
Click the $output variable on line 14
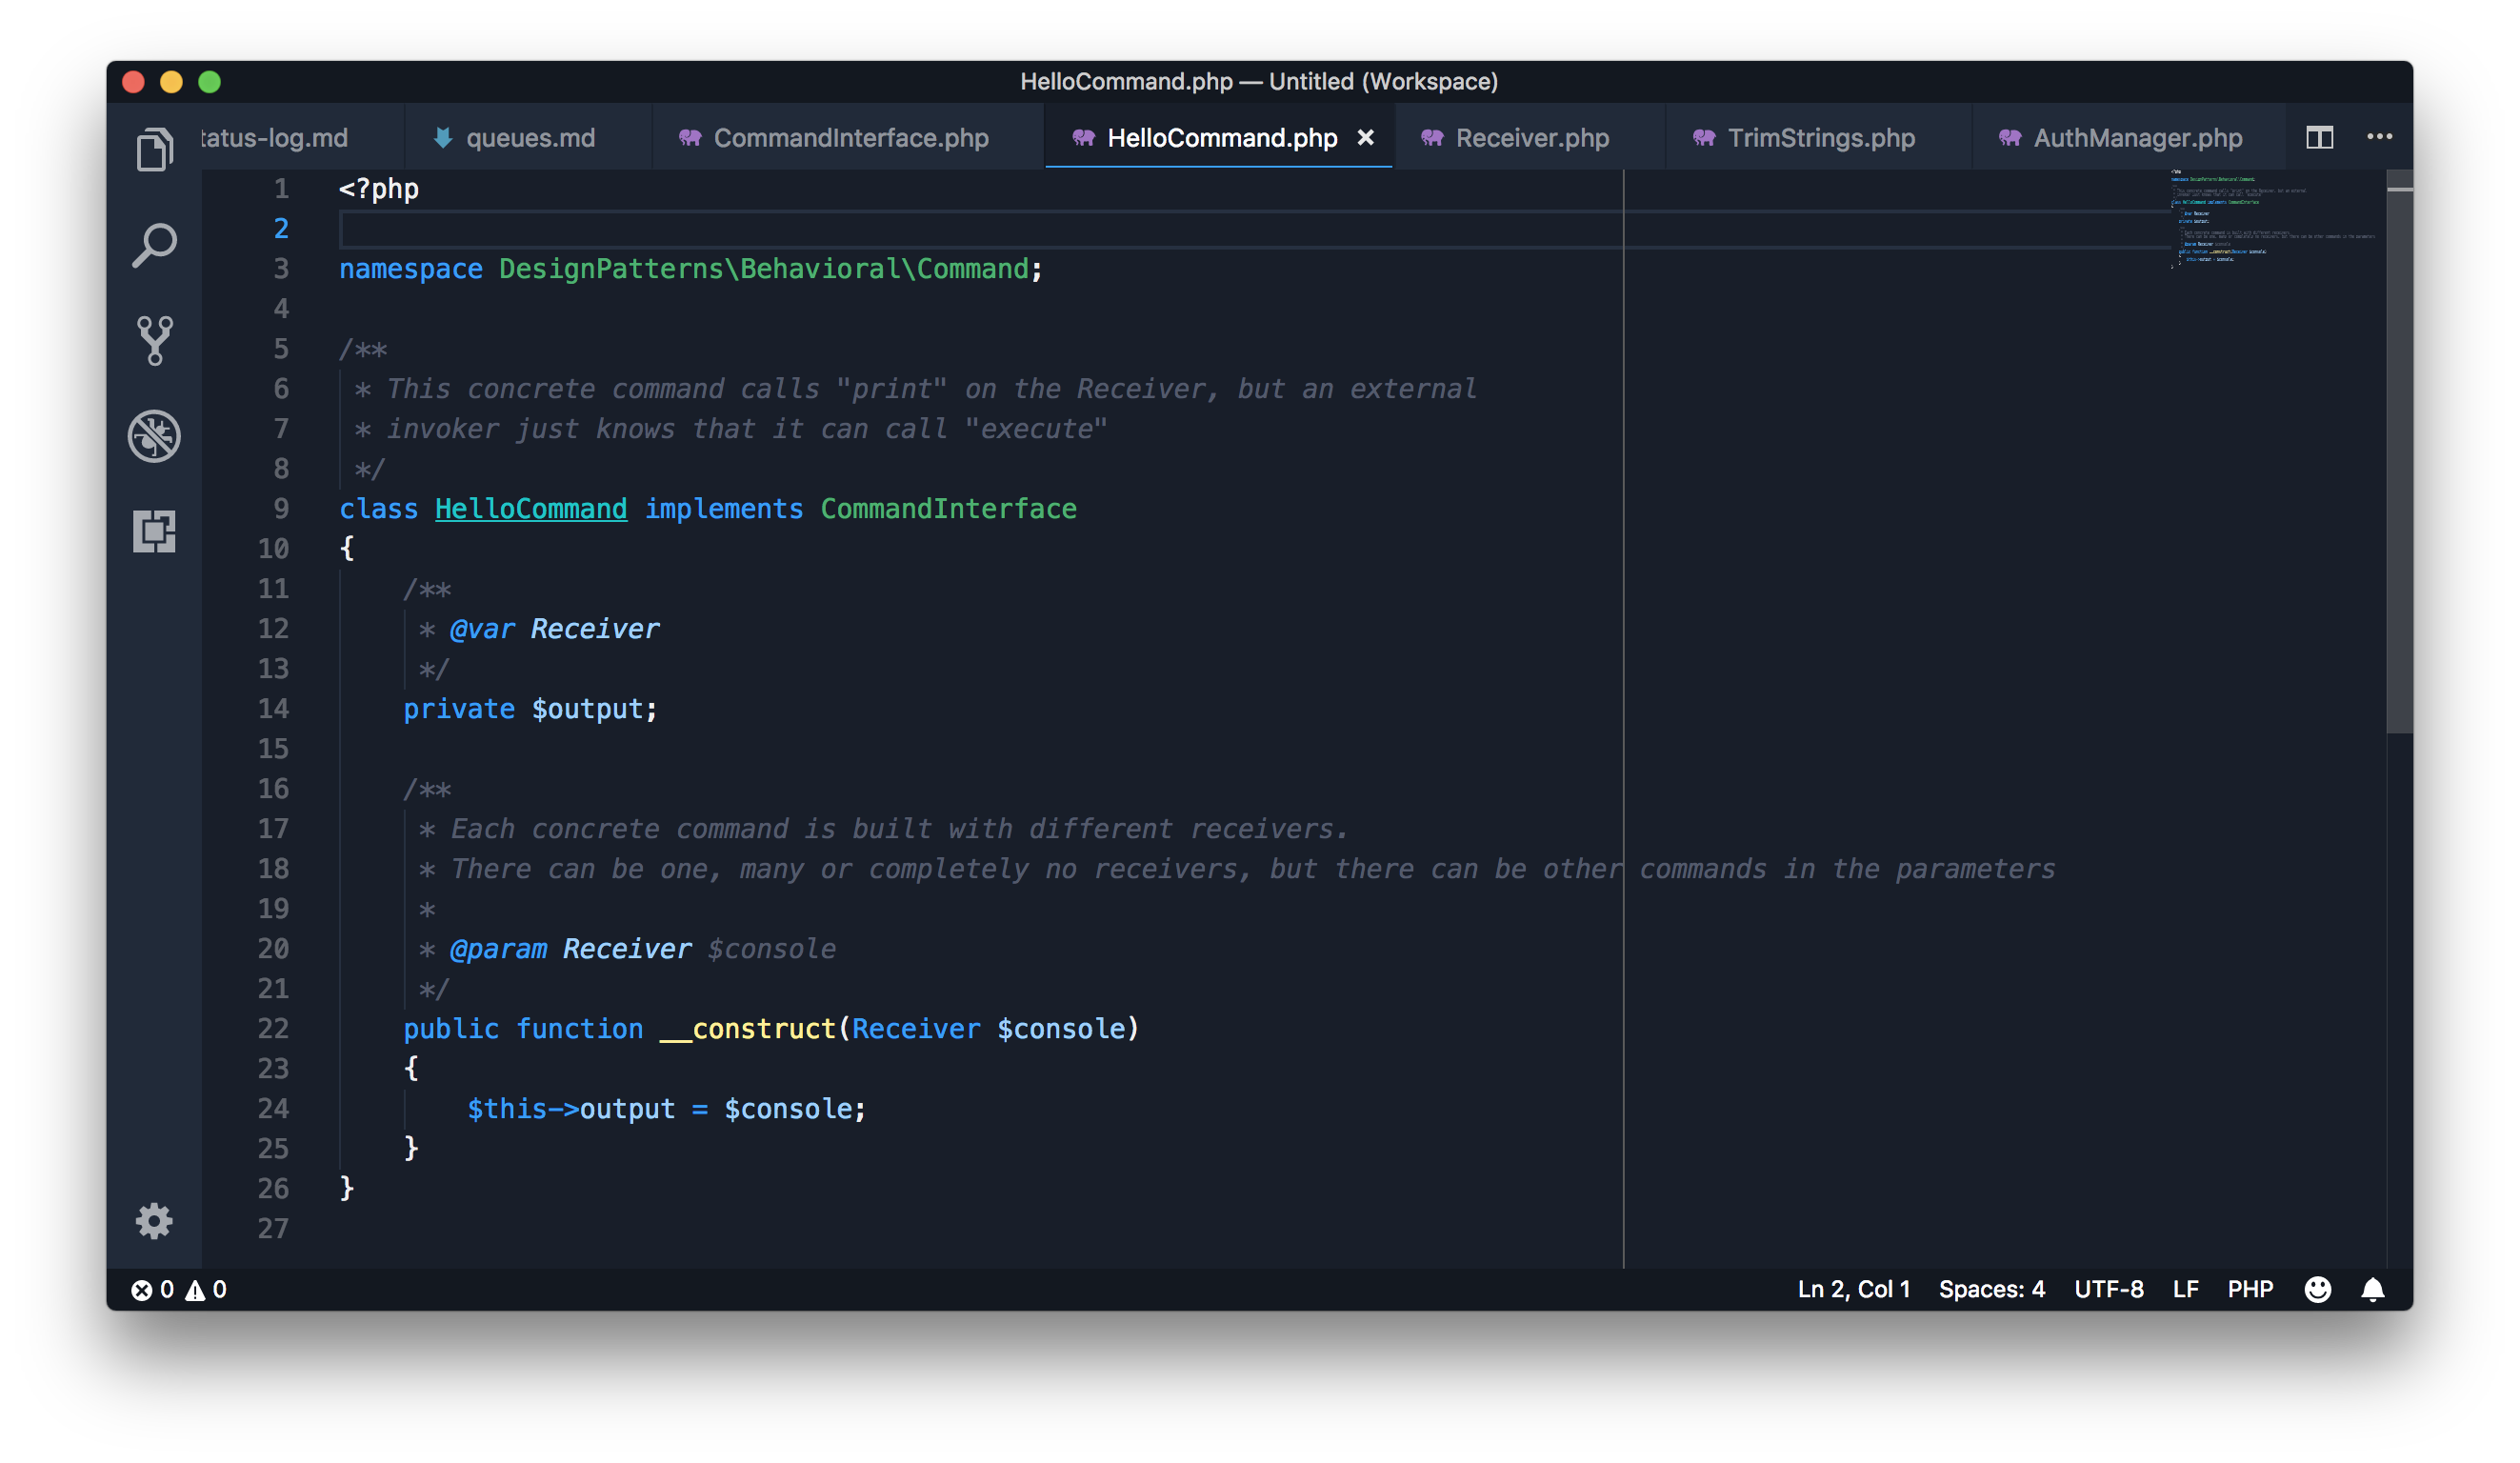pos(587,709)
